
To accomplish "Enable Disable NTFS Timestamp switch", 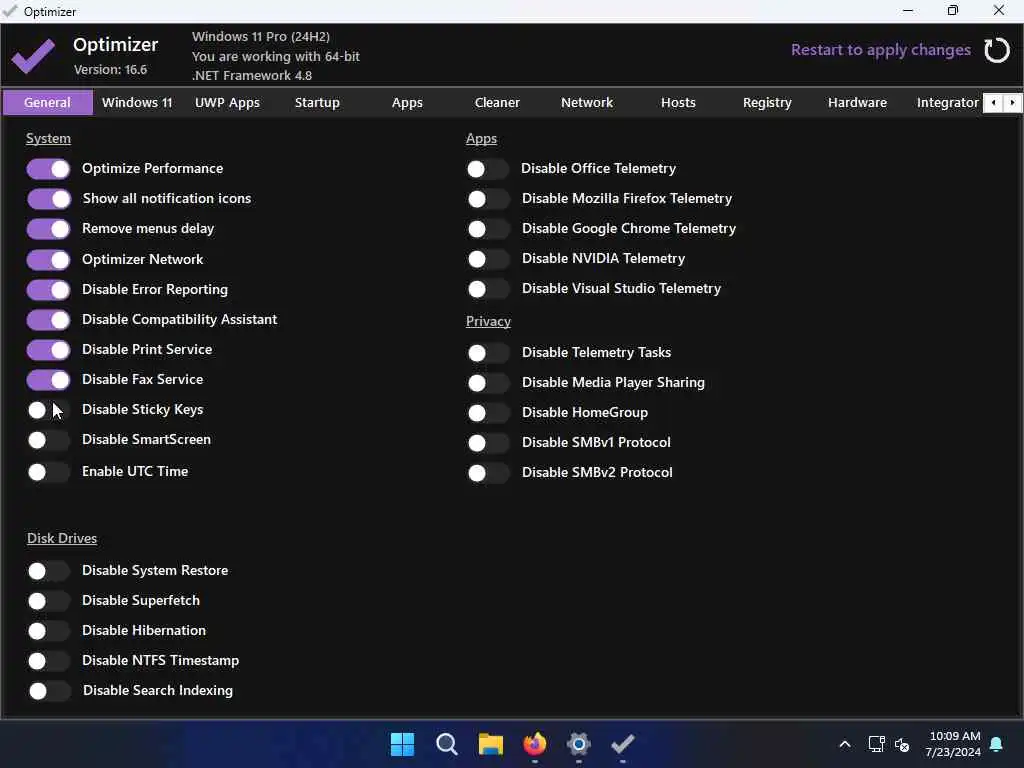I will click(x=48, y=662).
